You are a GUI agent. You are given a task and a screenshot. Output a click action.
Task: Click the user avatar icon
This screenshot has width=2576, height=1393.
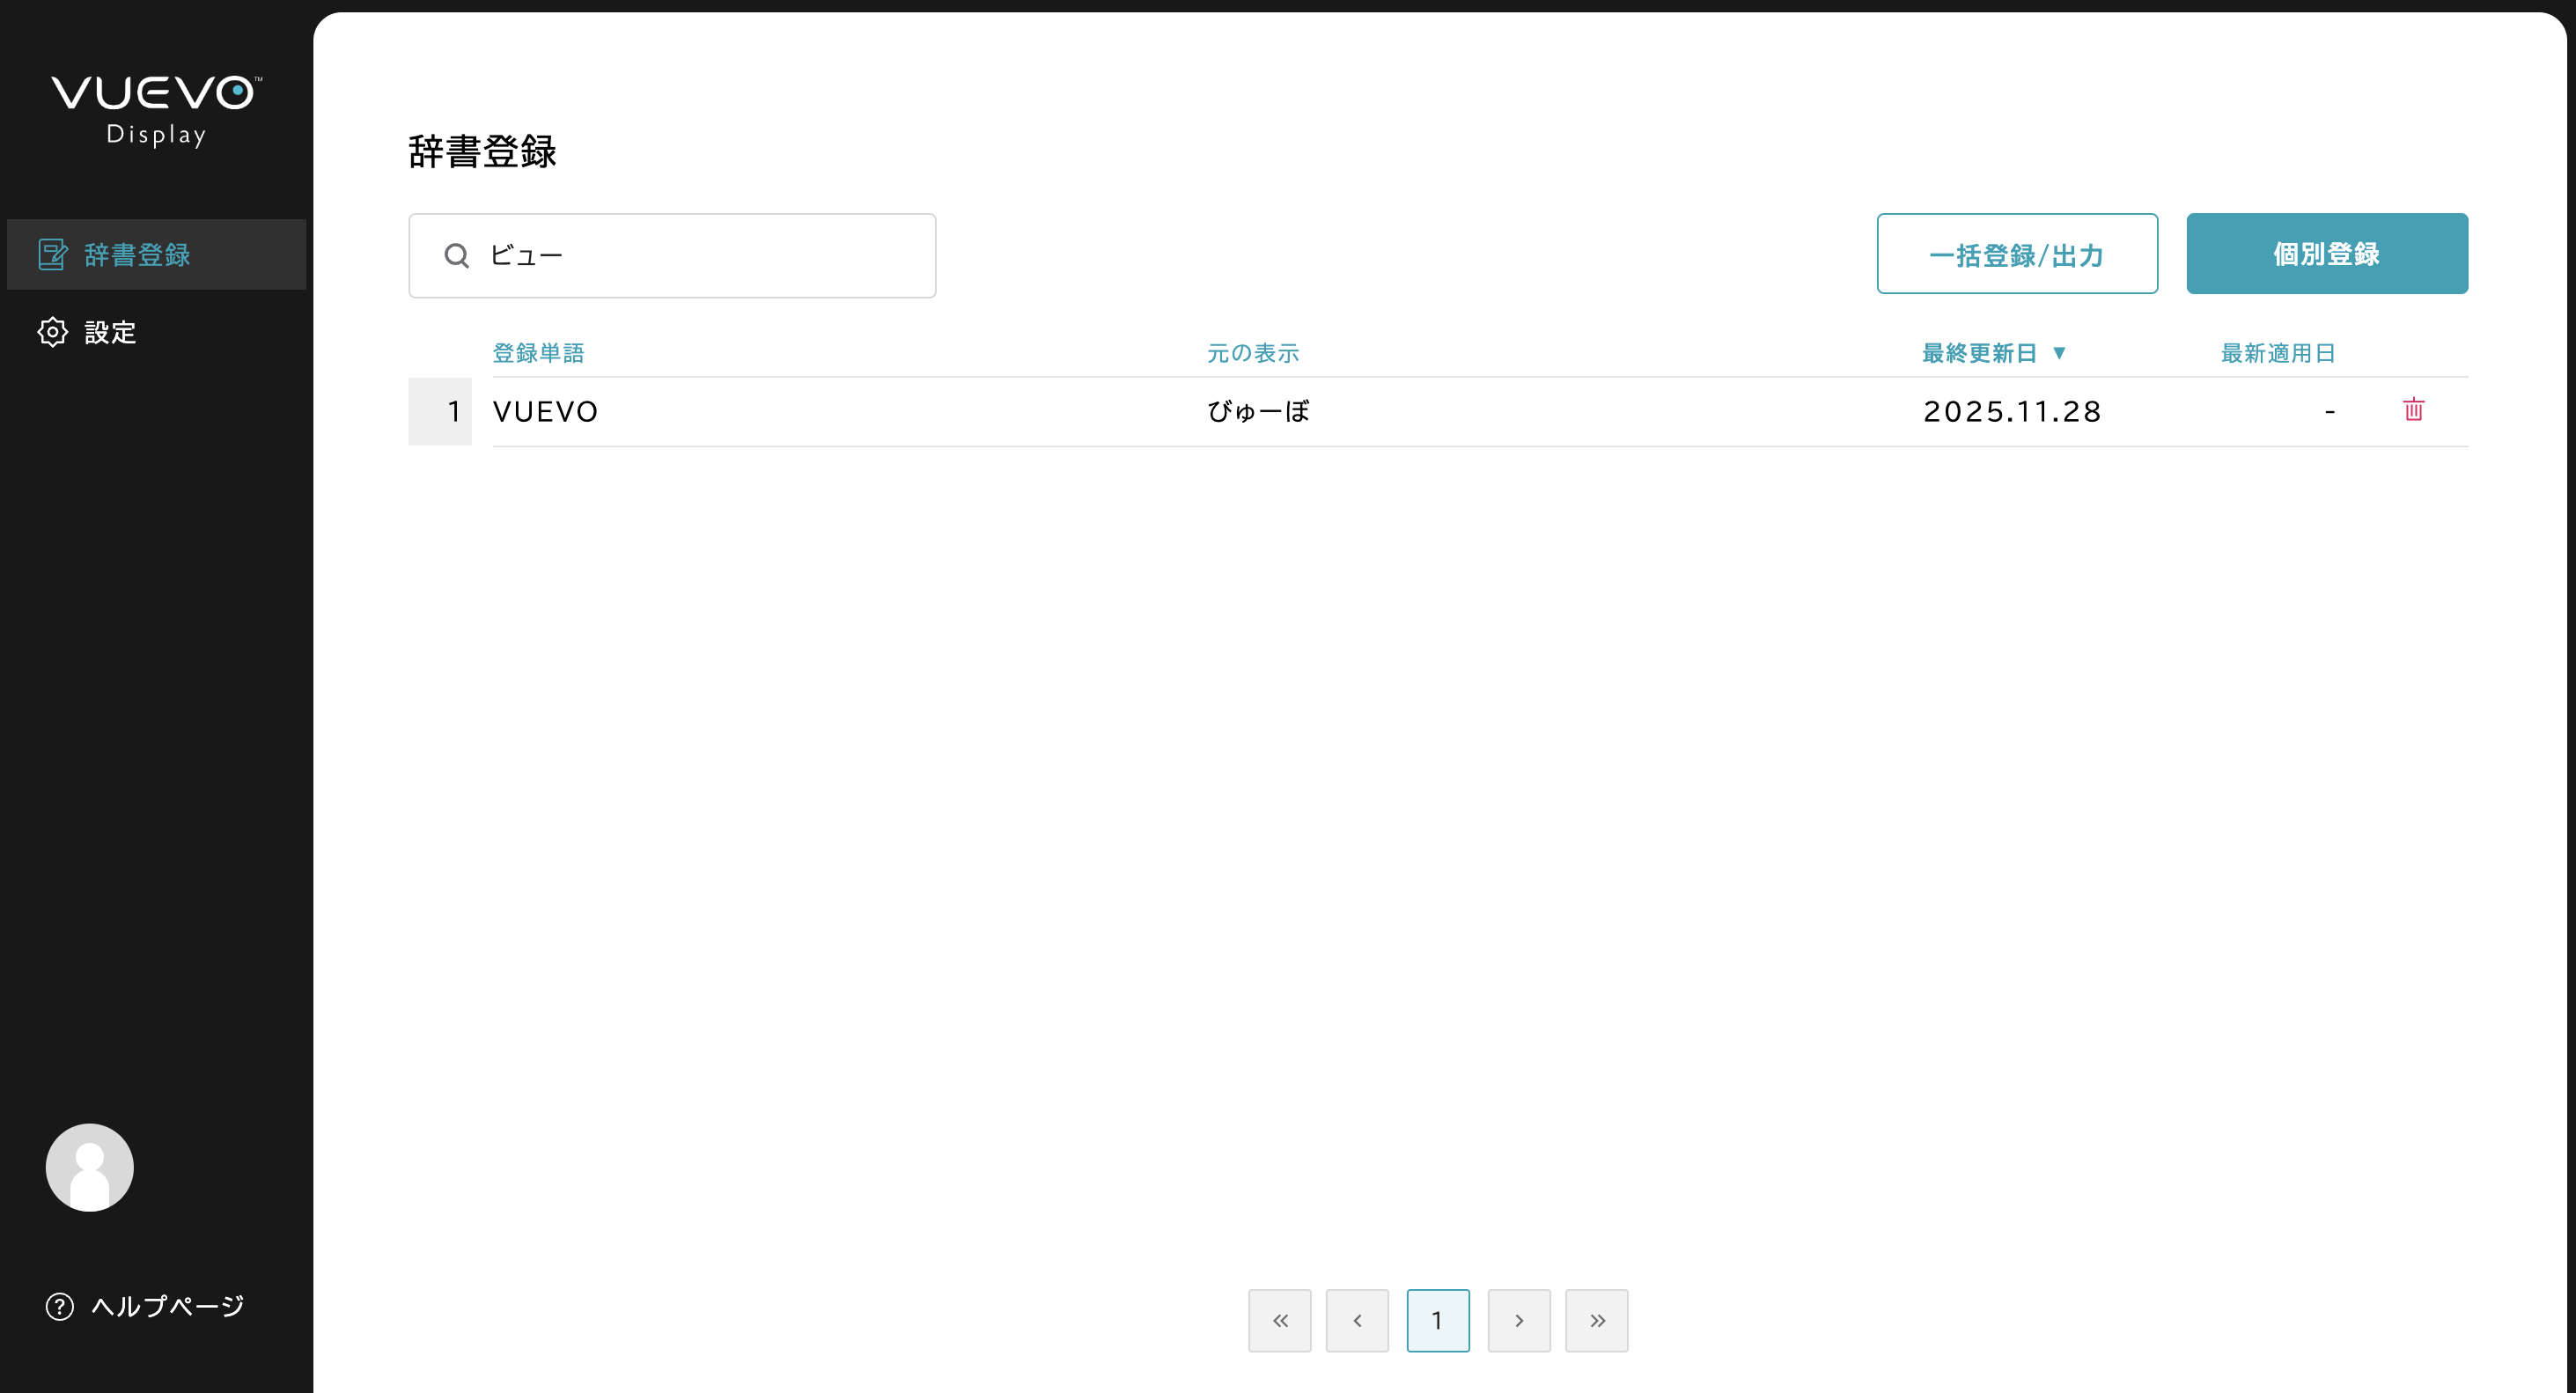click(x=90, y=1167)
